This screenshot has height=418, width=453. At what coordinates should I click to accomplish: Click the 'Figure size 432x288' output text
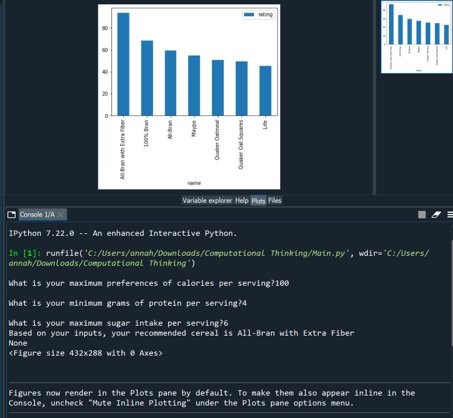[86, 353]
